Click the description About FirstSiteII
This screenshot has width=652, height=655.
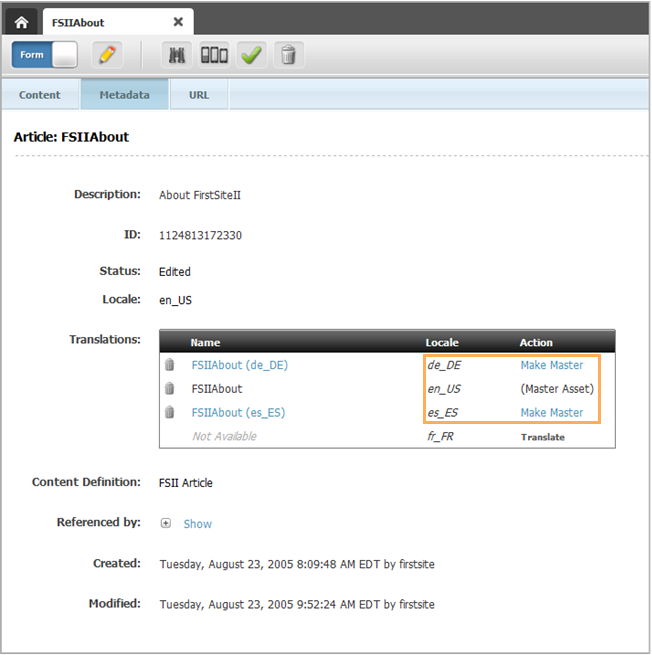200,195
